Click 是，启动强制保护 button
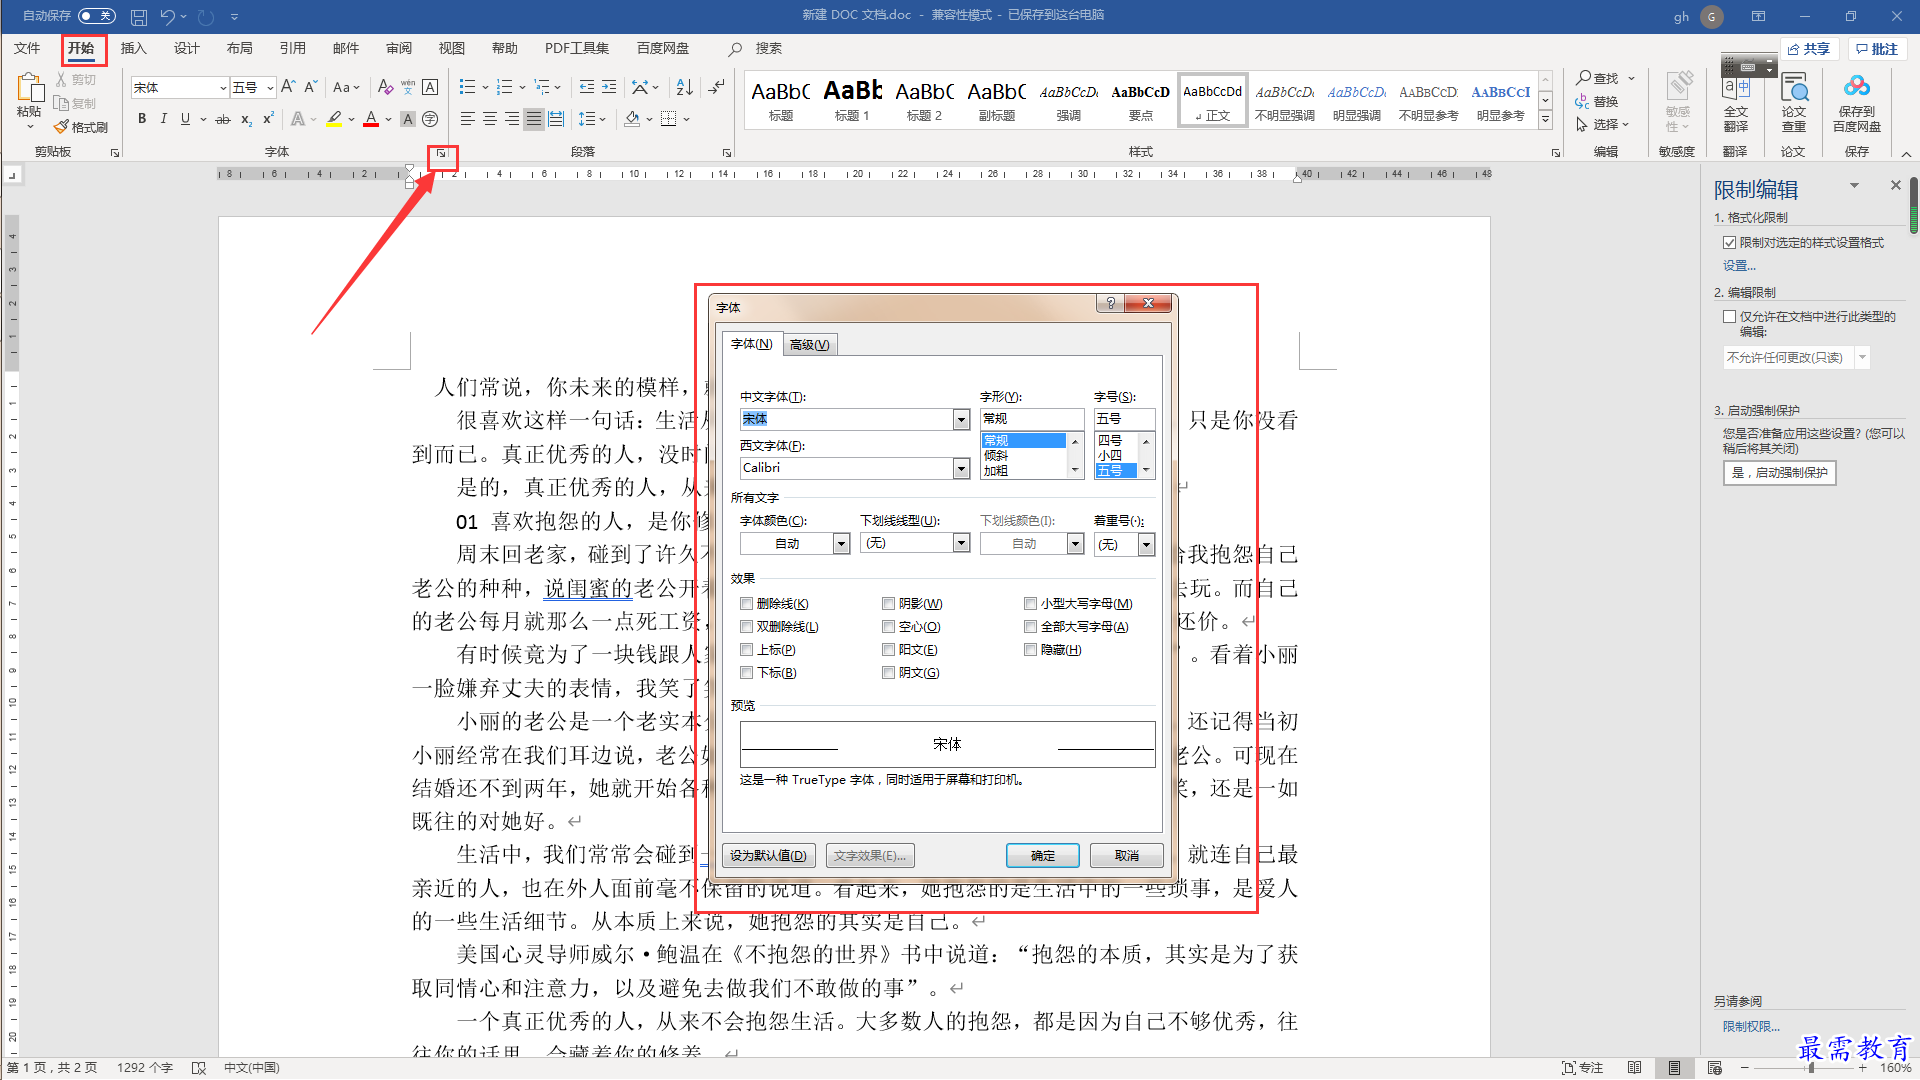The width and height of the screenshot is (1920, 1080). (1780, 472)
